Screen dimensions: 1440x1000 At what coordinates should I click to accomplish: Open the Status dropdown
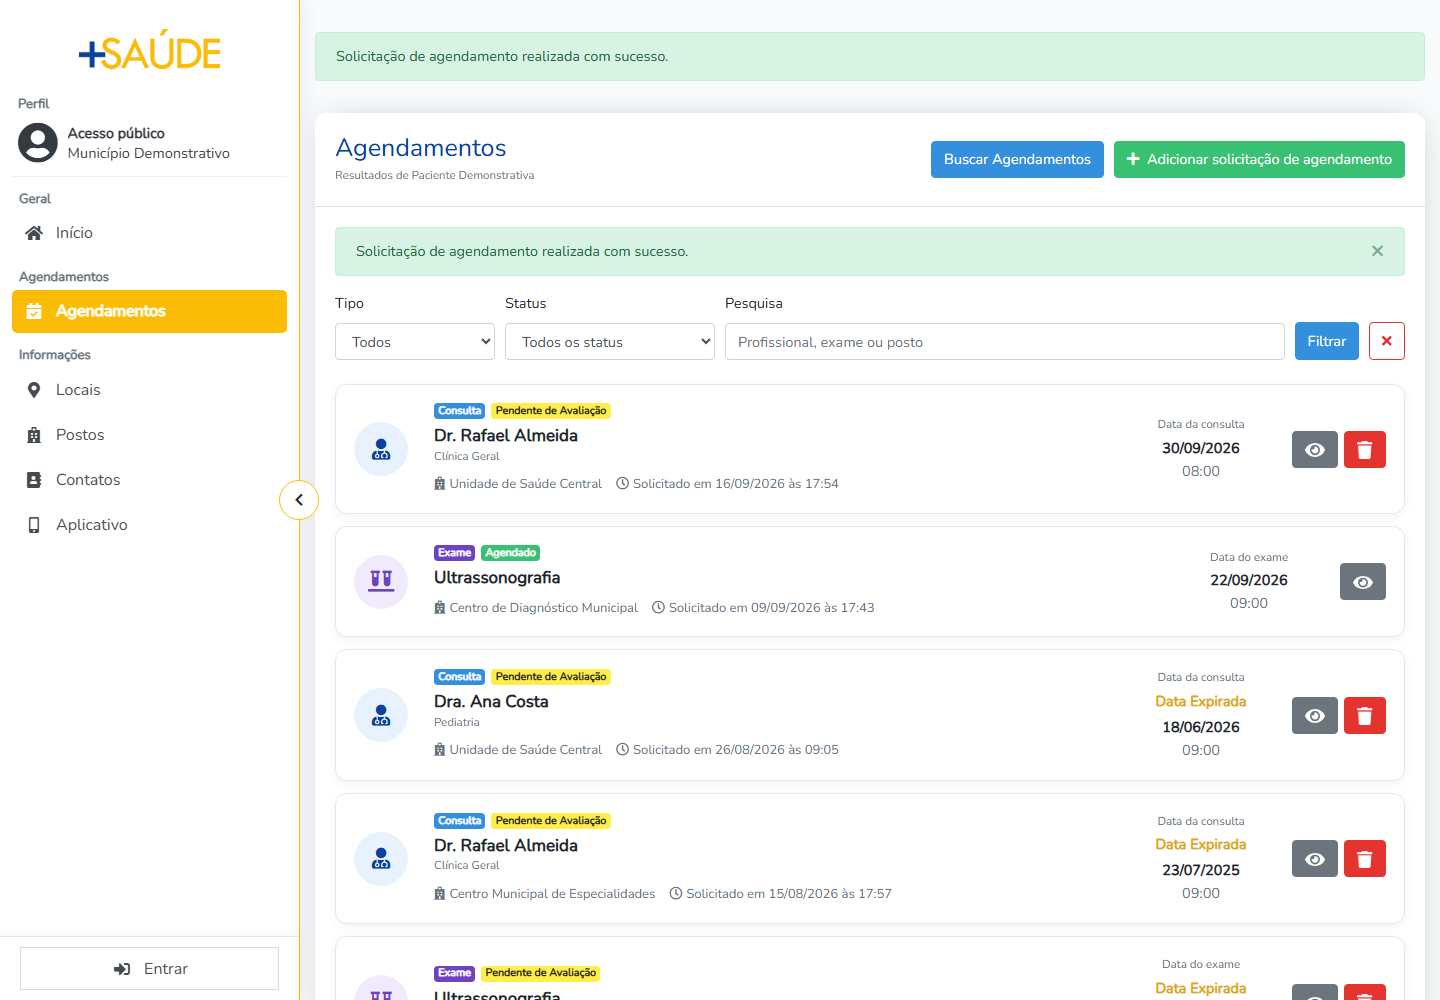point(610,342)
